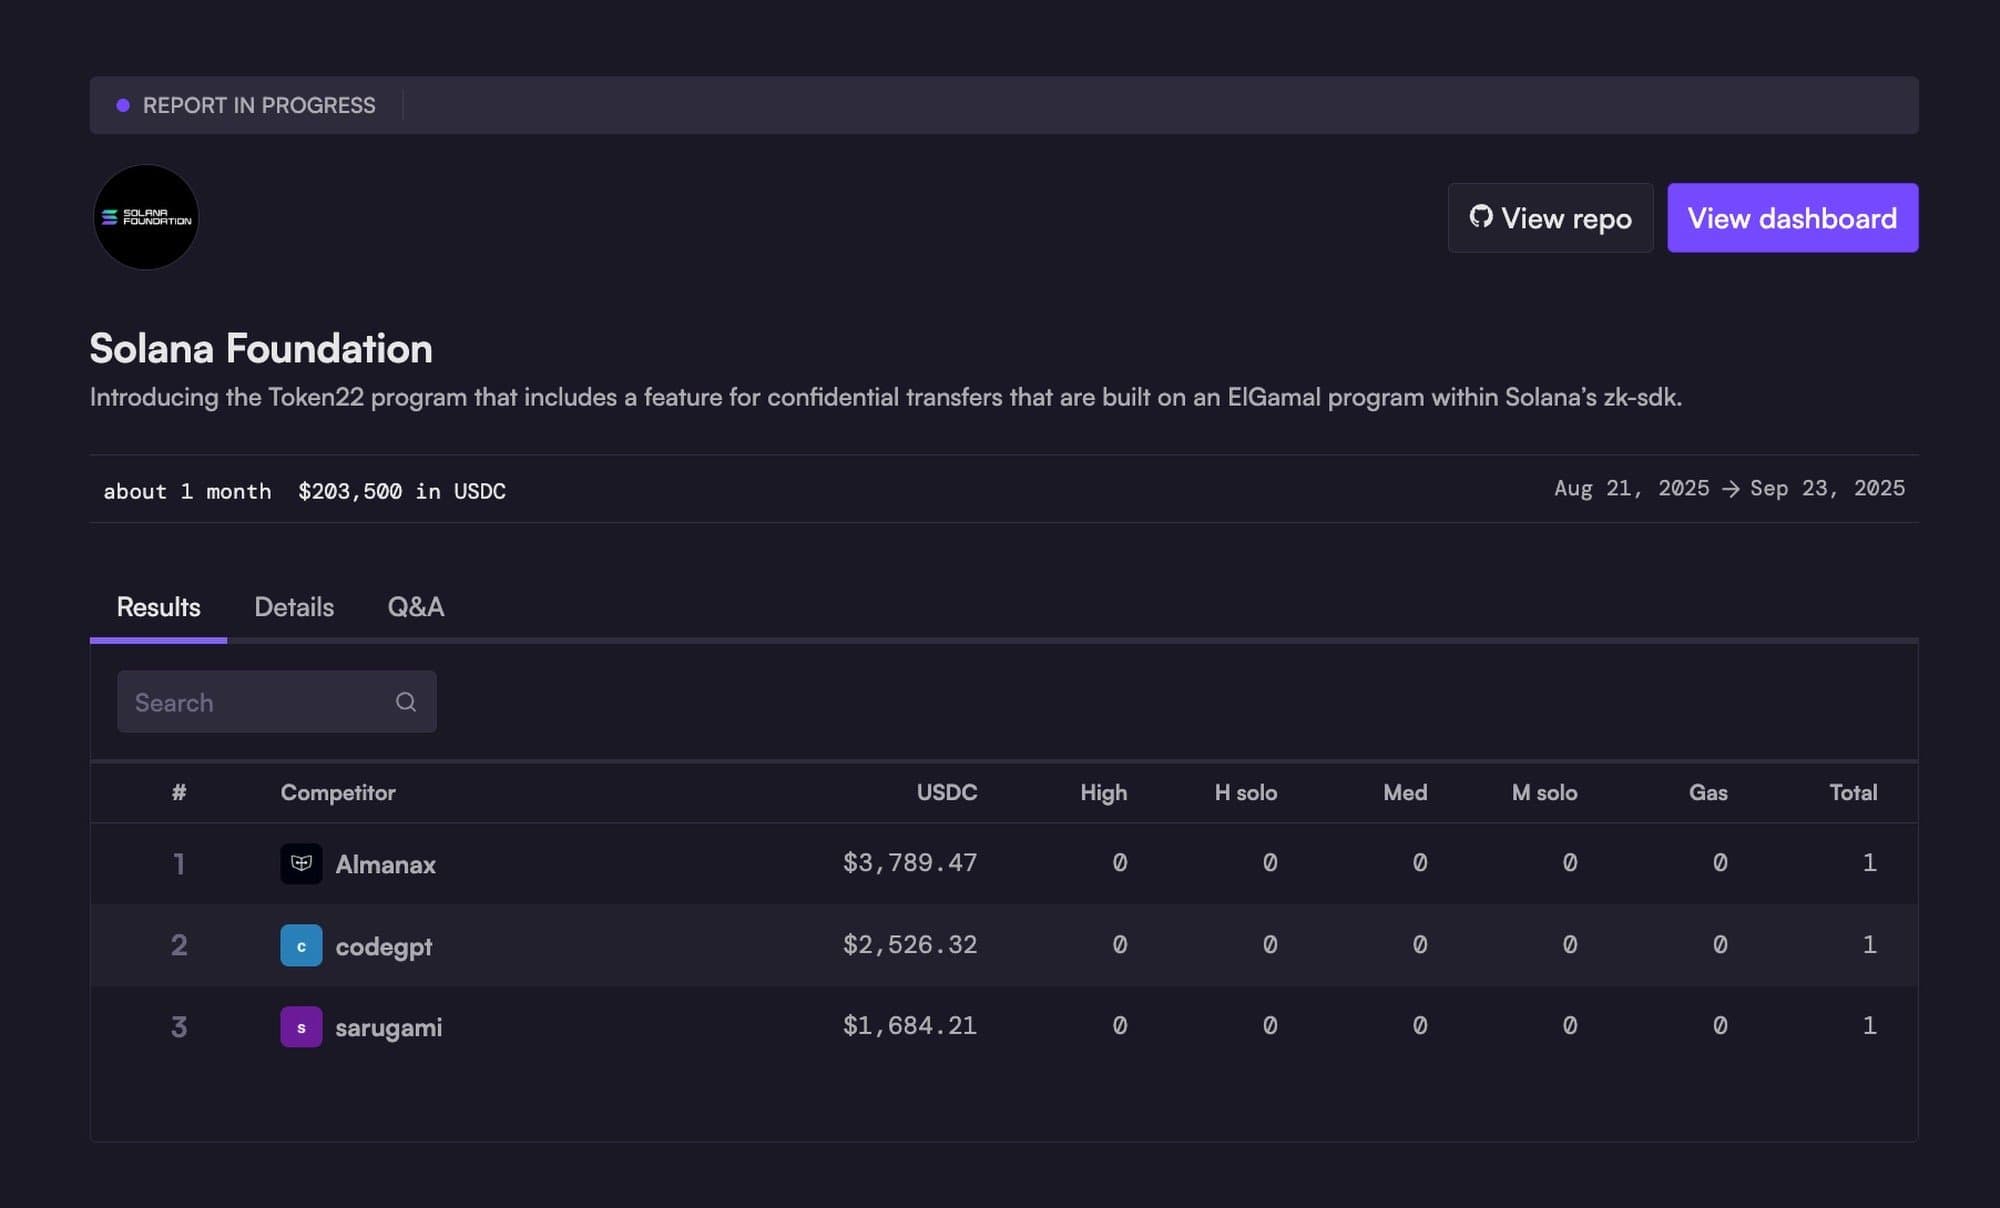Click the Gas column header

click(1707, 792)
